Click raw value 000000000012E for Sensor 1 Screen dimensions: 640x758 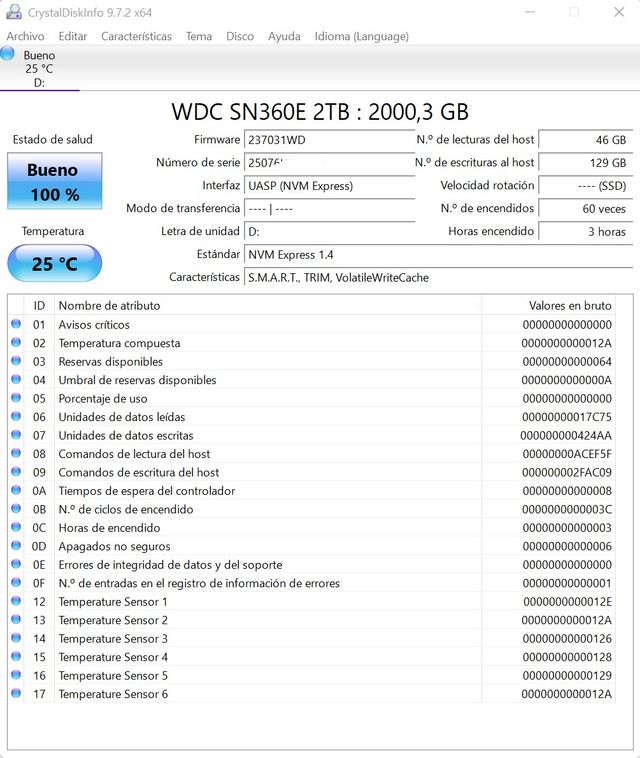coord(567,602)
